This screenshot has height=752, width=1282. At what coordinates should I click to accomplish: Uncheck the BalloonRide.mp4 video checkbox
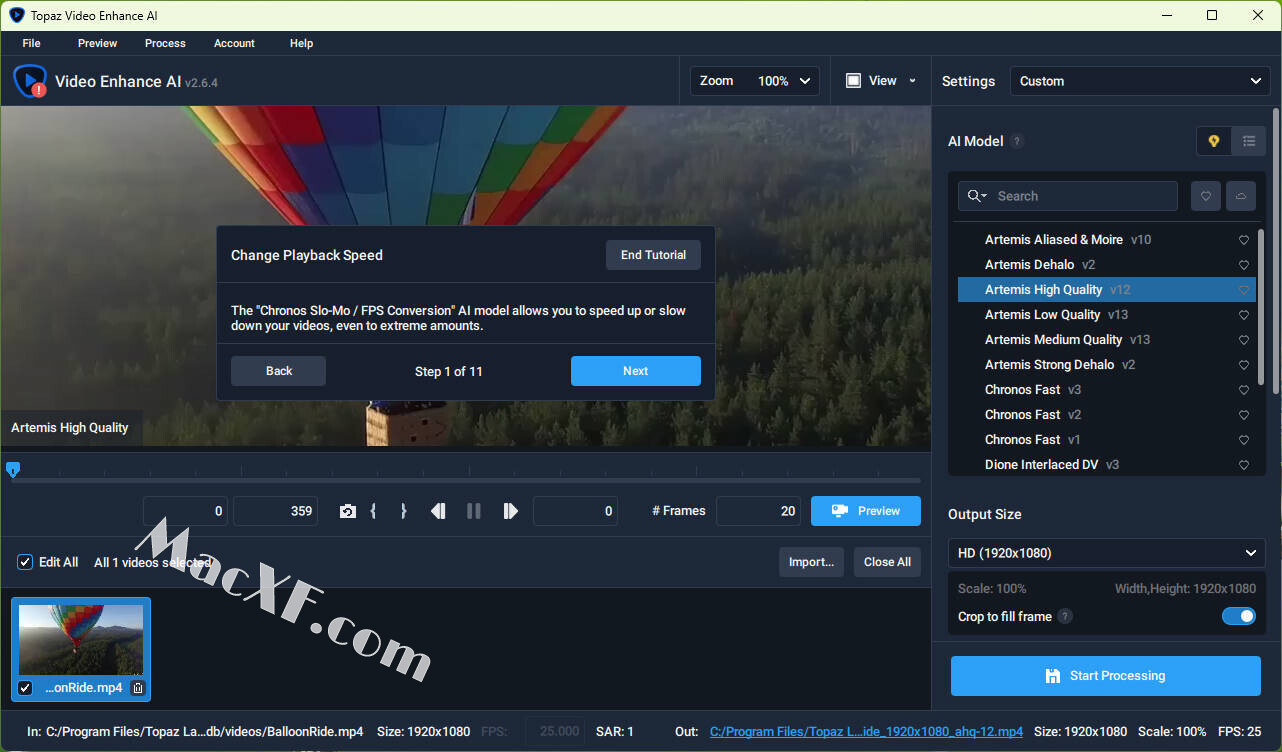25,688
